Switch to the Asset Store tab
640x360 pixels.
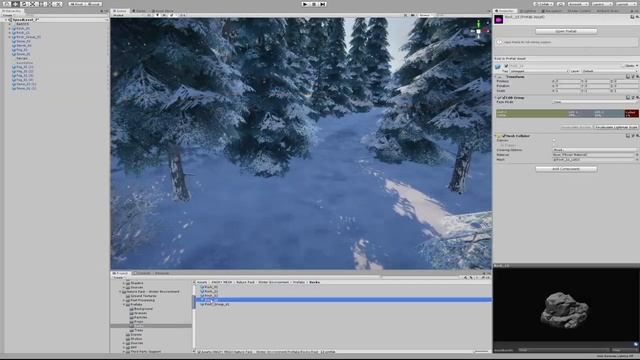tap(162, 11)
